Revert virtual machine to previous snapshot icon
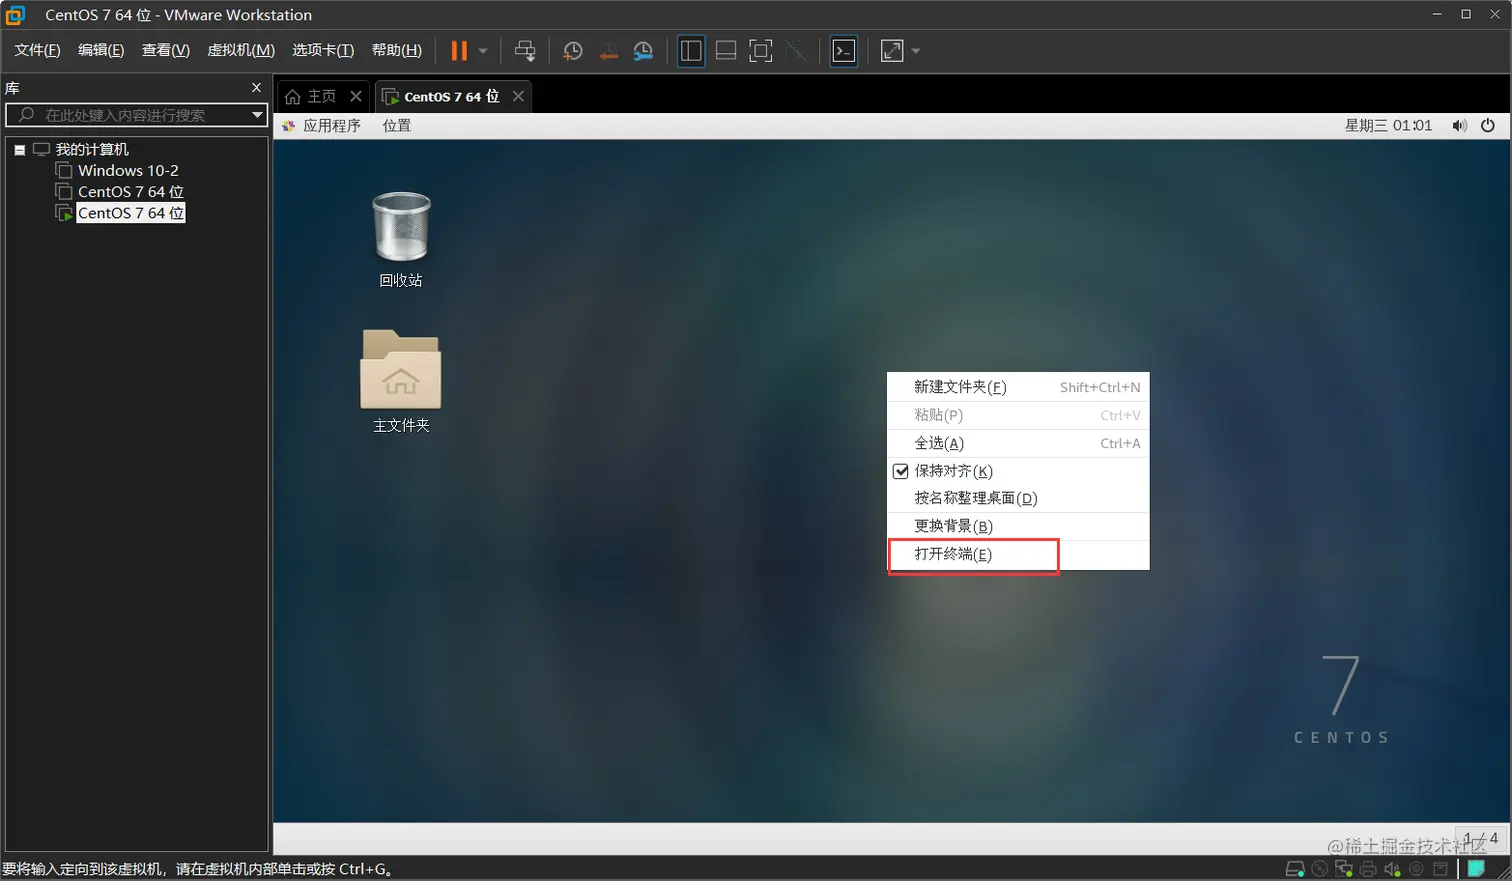This screenshot has width=1512, height=881. 608,51
